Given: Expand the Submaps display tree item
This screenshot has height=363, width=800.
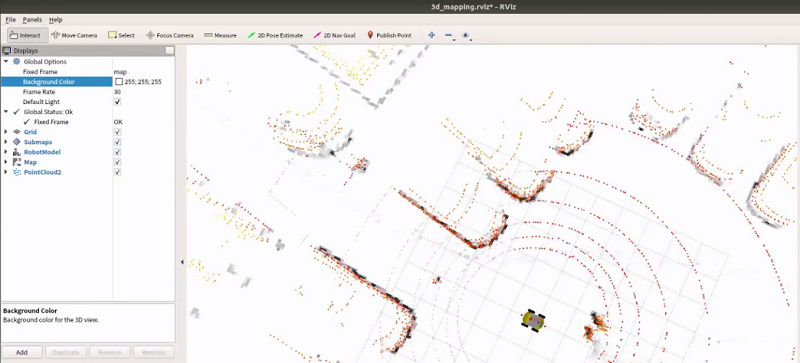Looking at the screenshot, I should 6,142.
